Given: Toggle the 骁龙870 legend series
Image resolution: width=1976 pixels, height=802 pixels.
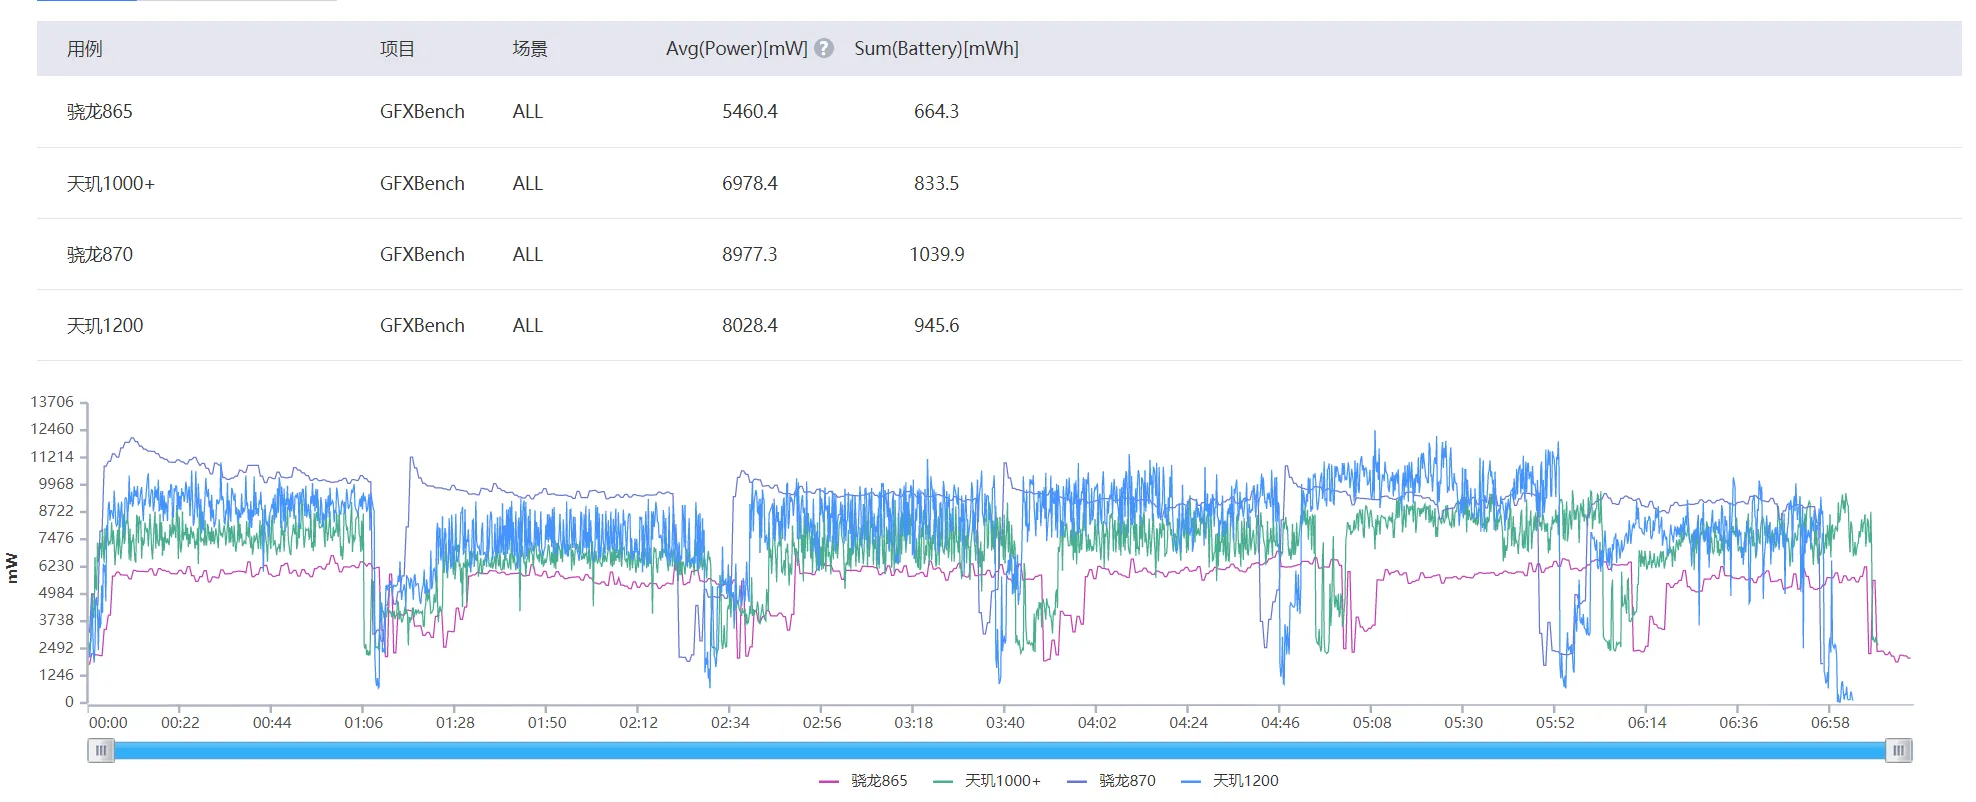Looking at the screenshot, I should pyautogui.click(x=1111, y=781).
